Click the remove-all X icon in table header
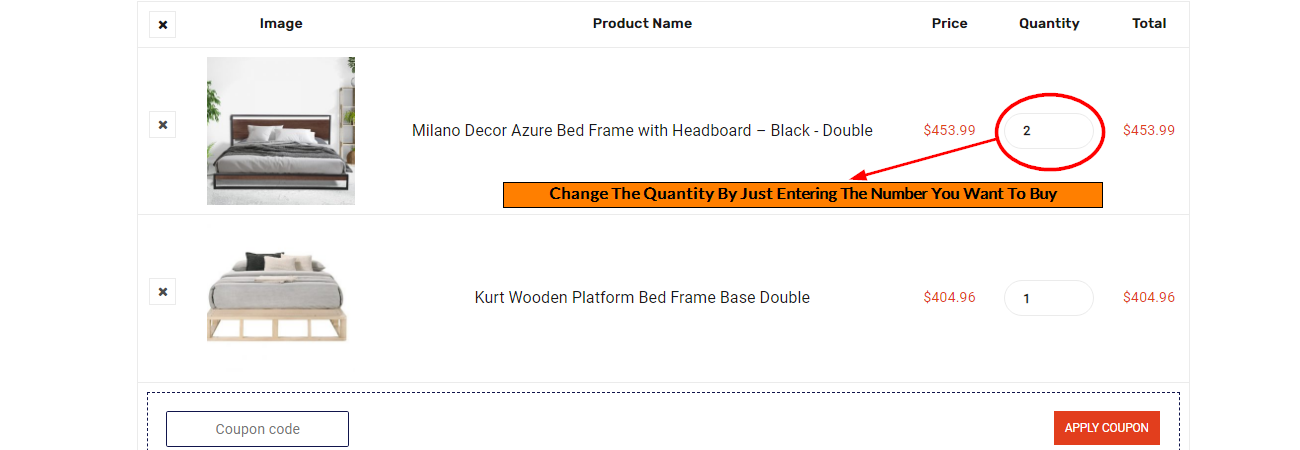This screenshot has height=450, width=1300. point(162,24)
